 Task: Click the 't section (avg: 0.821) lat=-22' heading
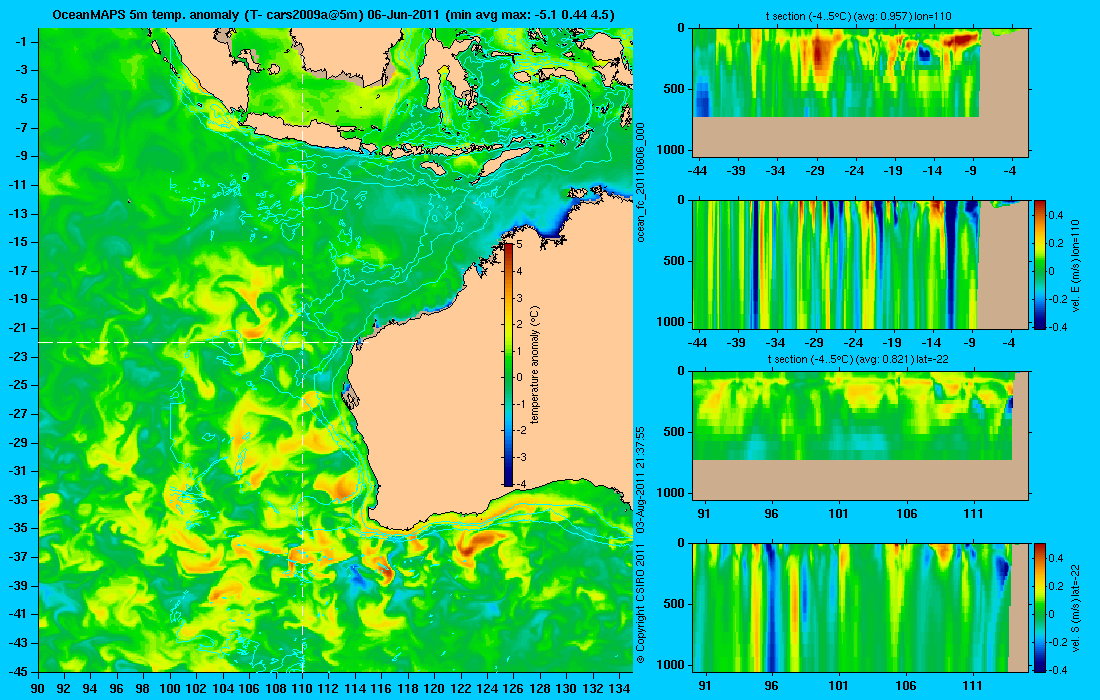coord(858,359)
